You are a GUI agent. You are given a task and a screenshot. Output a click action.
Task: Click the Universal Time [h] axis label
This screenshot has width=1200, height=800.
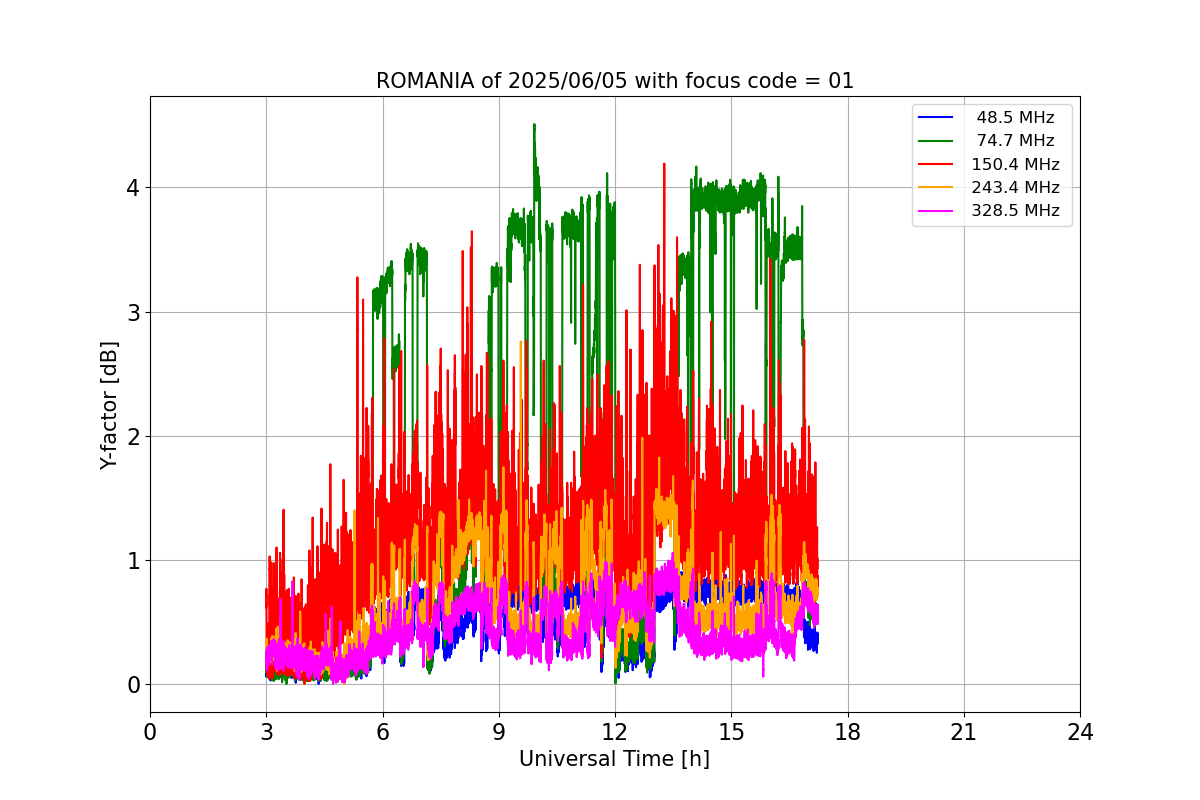tap(614, 759)
